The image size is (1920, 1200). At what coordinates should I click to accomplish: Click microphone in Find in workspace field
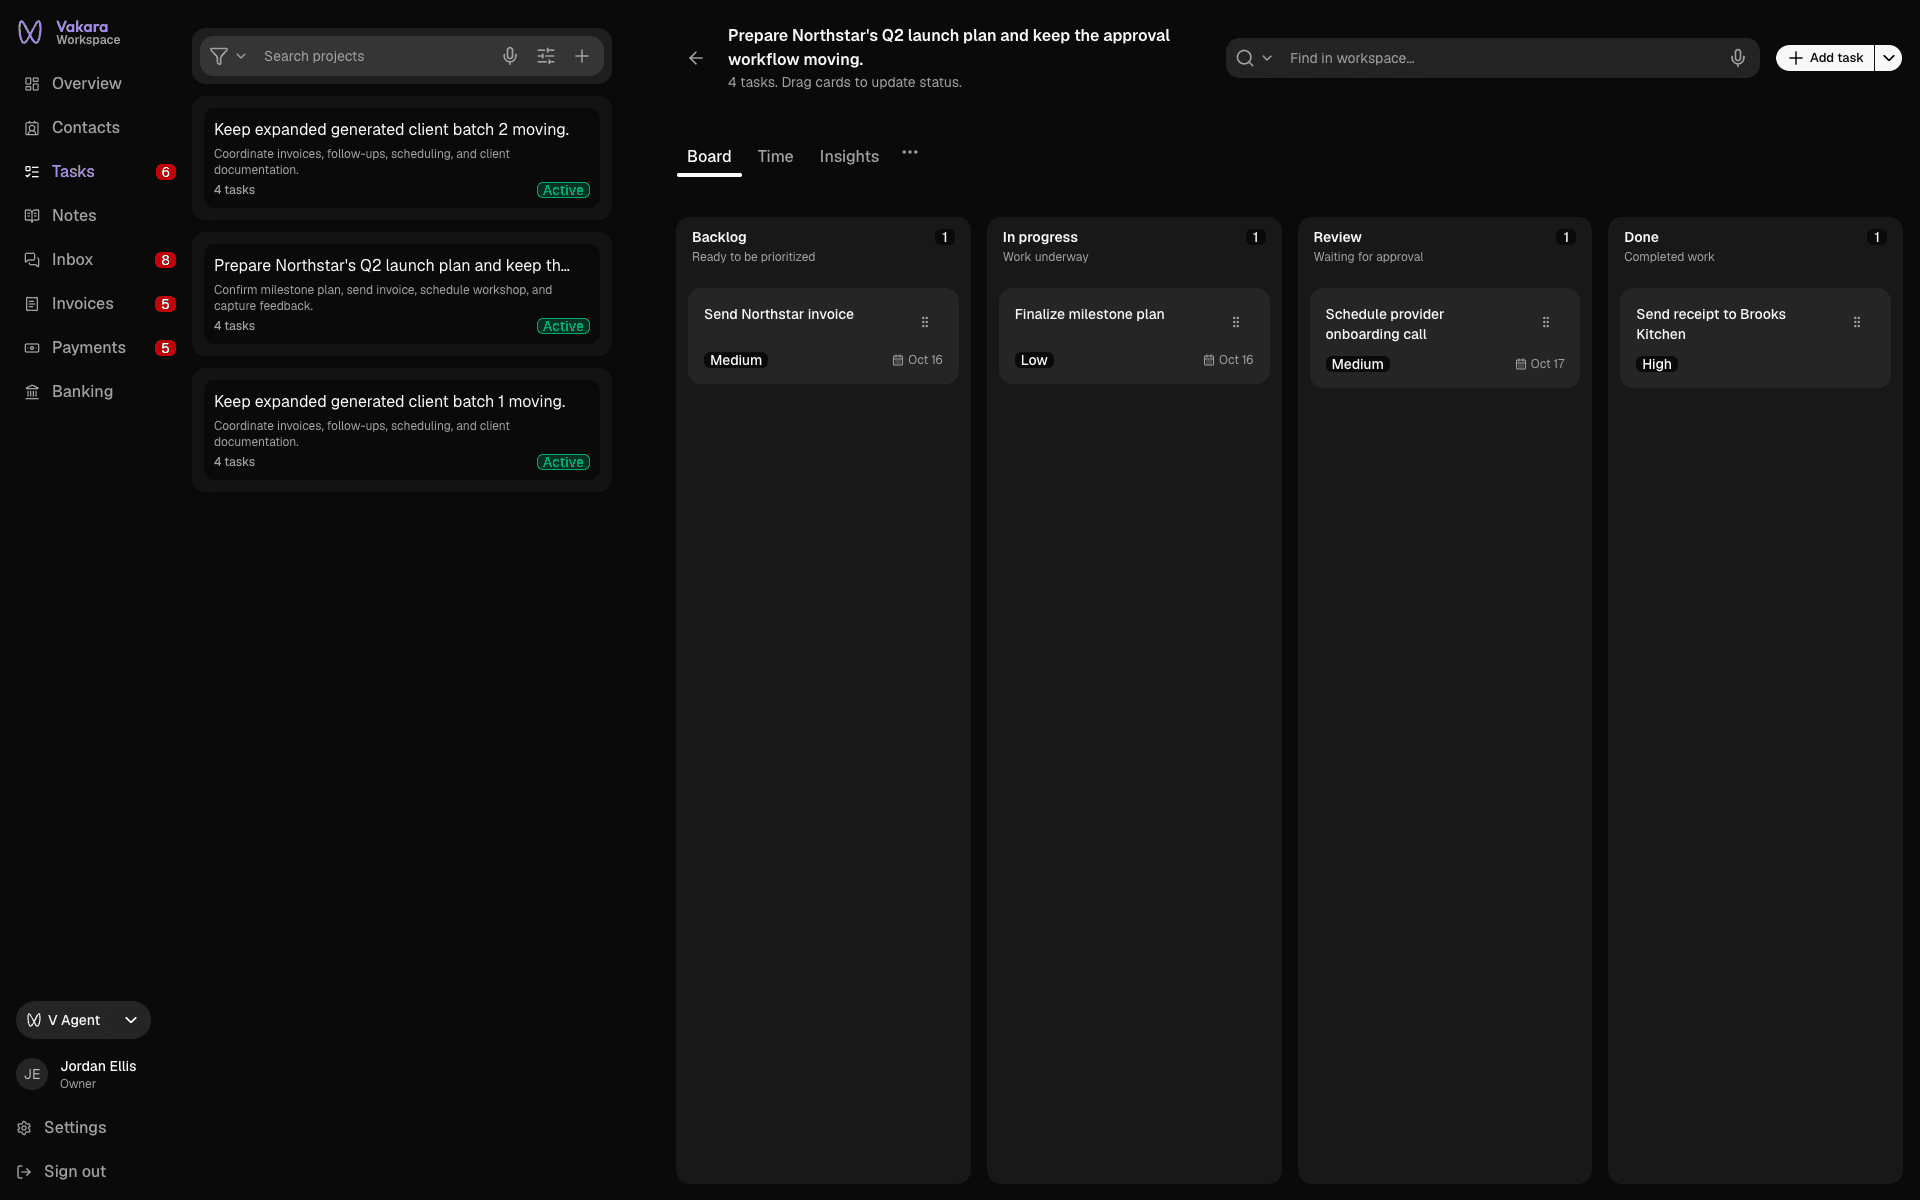(1738, 58)
